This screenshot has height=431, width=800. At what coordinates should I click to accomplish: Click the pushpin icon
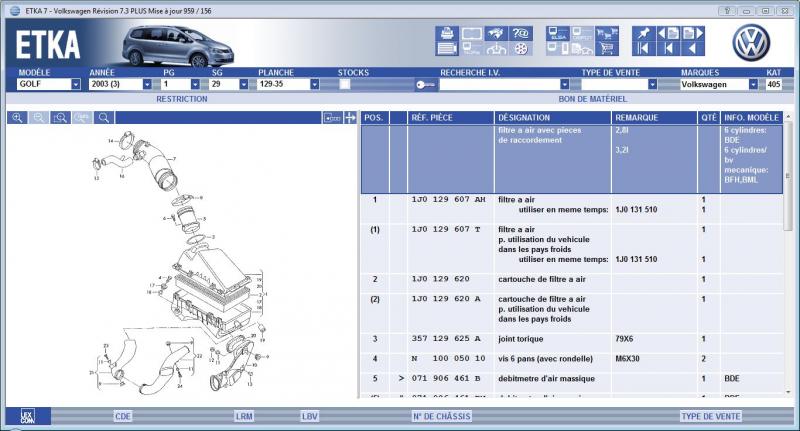click(643, 34)
